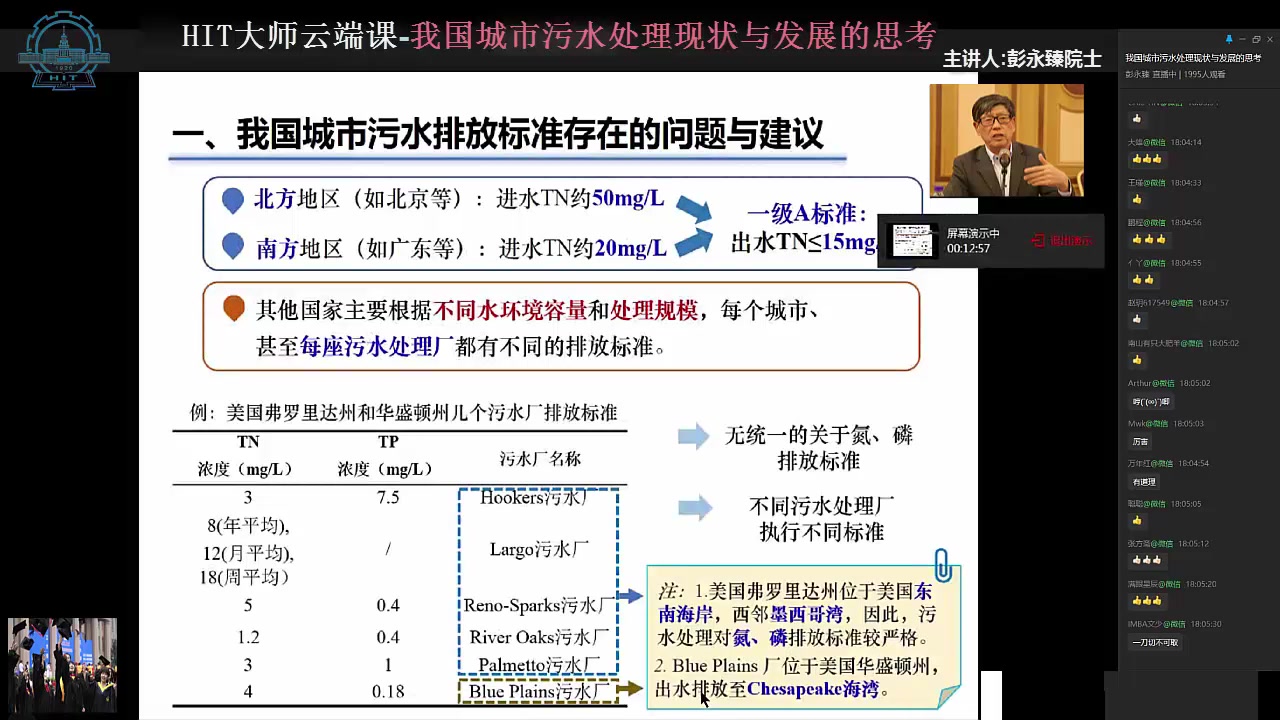Screen dimensions: 1280x720
Task: Click the username 赵明617549@微信
Action: point(1161,302)
